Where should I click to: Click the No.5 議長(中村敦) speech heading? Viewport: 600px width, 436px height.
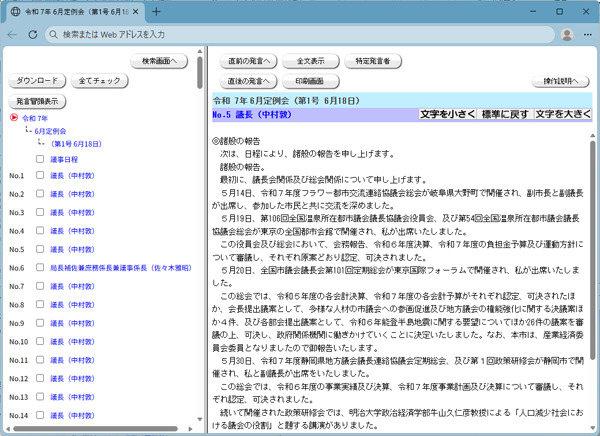tap(252, 114)
